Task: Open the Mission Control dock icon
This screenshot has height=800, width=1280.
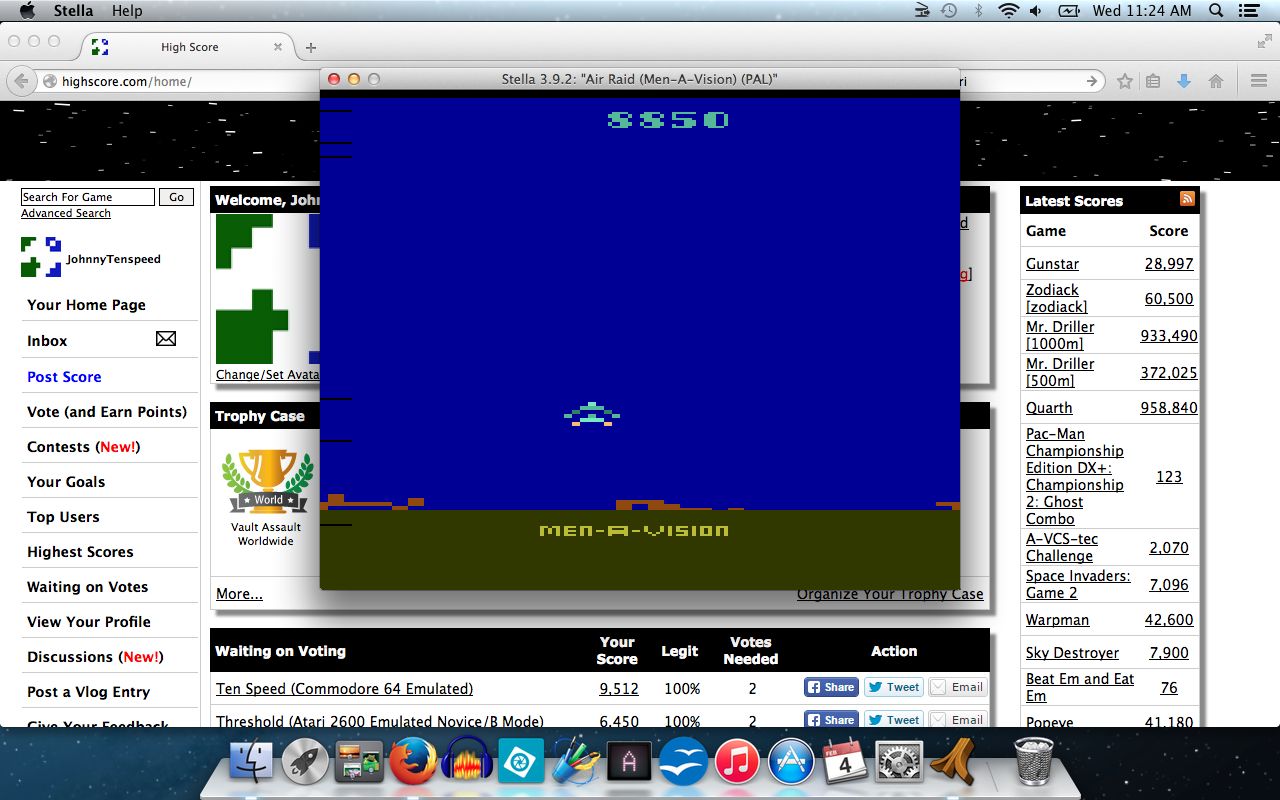Action: (359, 764)
